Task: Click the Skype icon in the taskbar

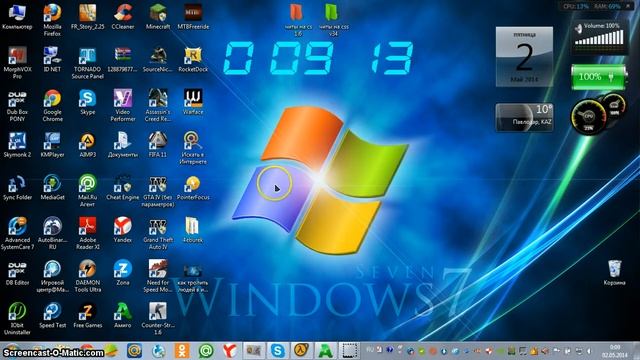Action: (x=278, y=351)
